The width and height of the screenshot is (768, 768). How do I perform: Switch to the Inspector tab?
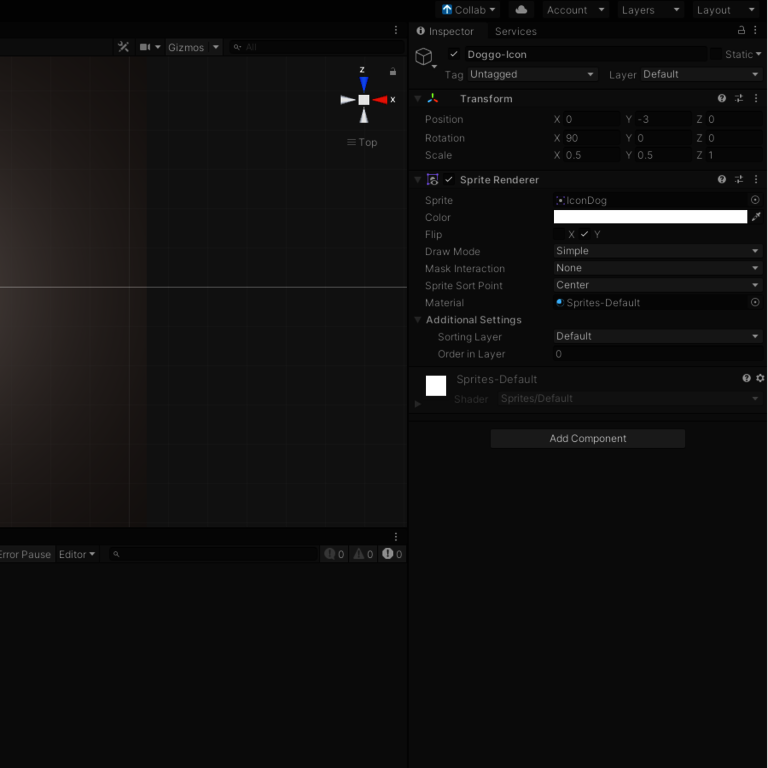(445, 31)
